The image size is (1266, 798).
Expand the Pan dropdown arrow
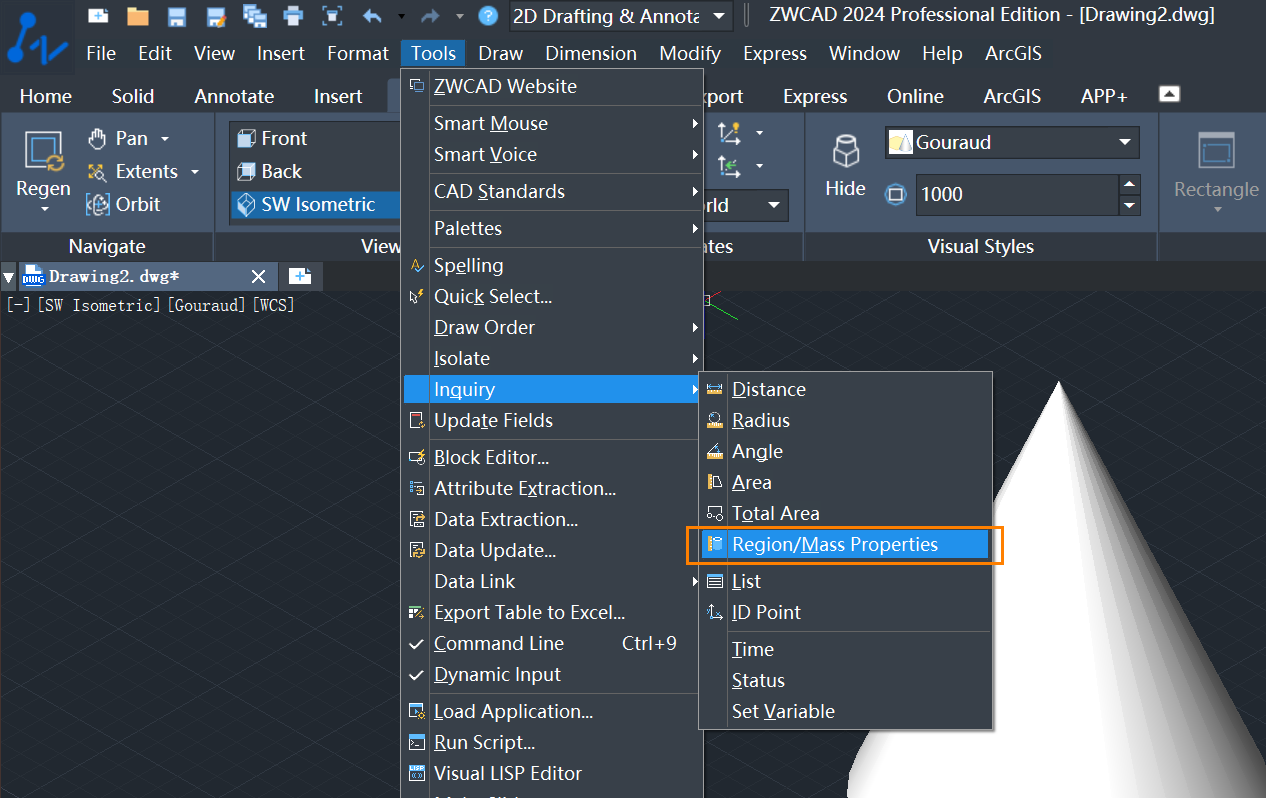click(x=165, y=139)
